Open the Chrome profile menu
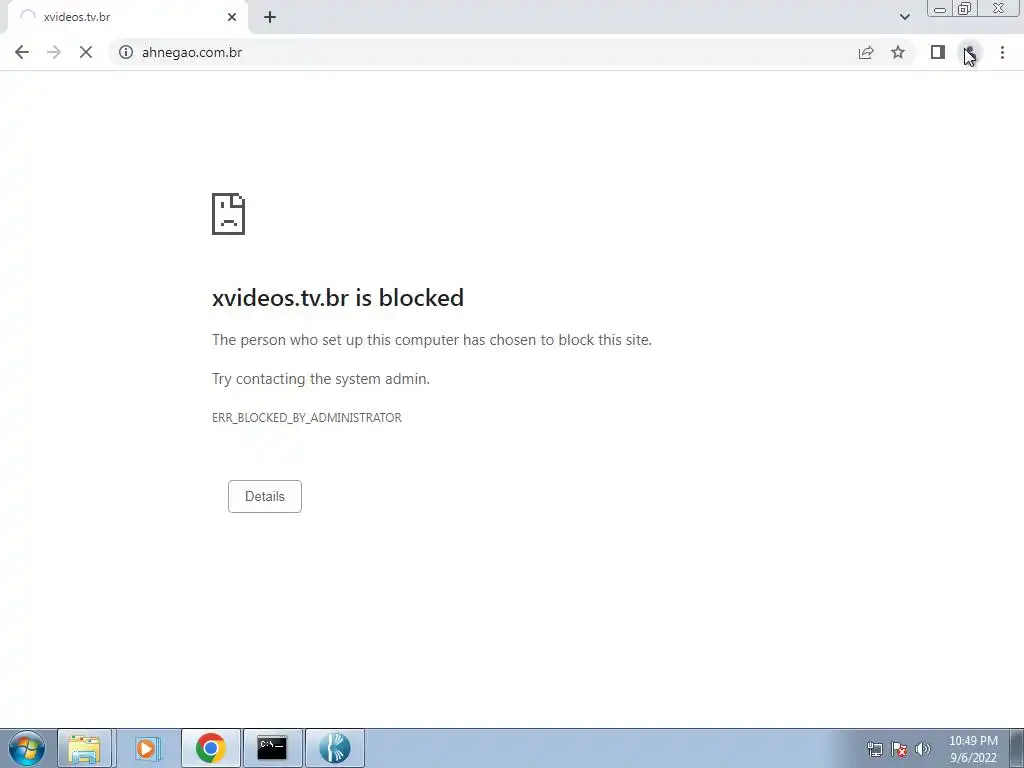1024x768 pixels. (970, 52)
